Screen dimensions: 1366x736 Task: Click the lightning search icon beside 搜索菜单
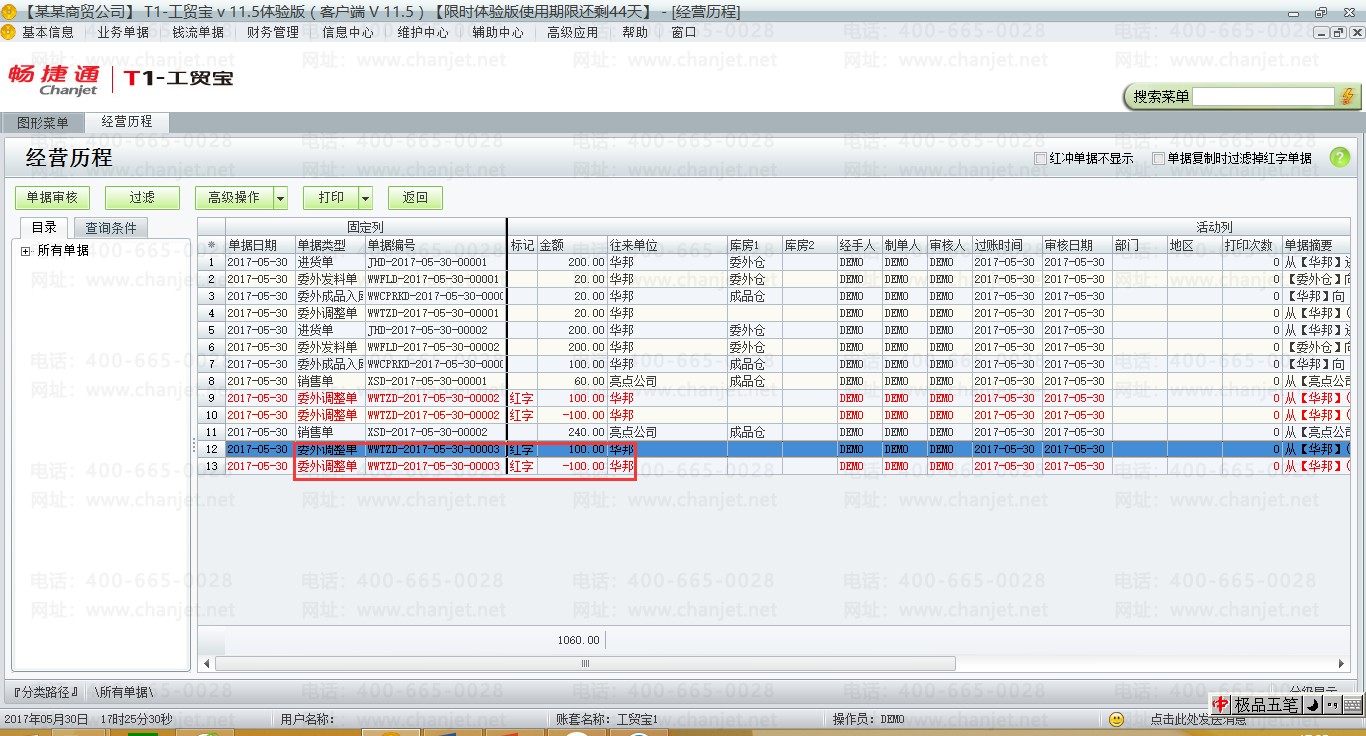[1347, 96]
